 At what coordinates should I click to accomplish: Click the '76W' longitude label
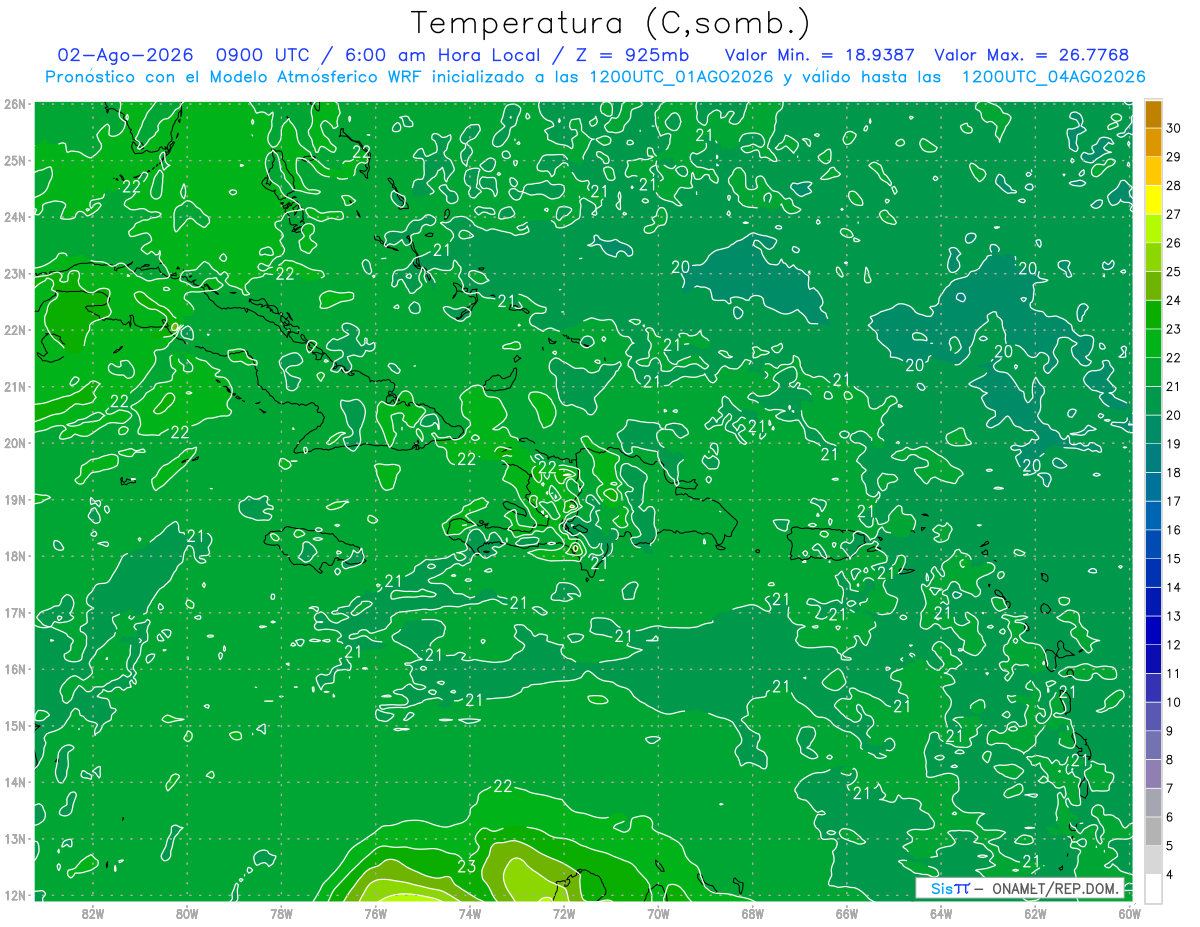pyautogui.click(x=376, y=913)
